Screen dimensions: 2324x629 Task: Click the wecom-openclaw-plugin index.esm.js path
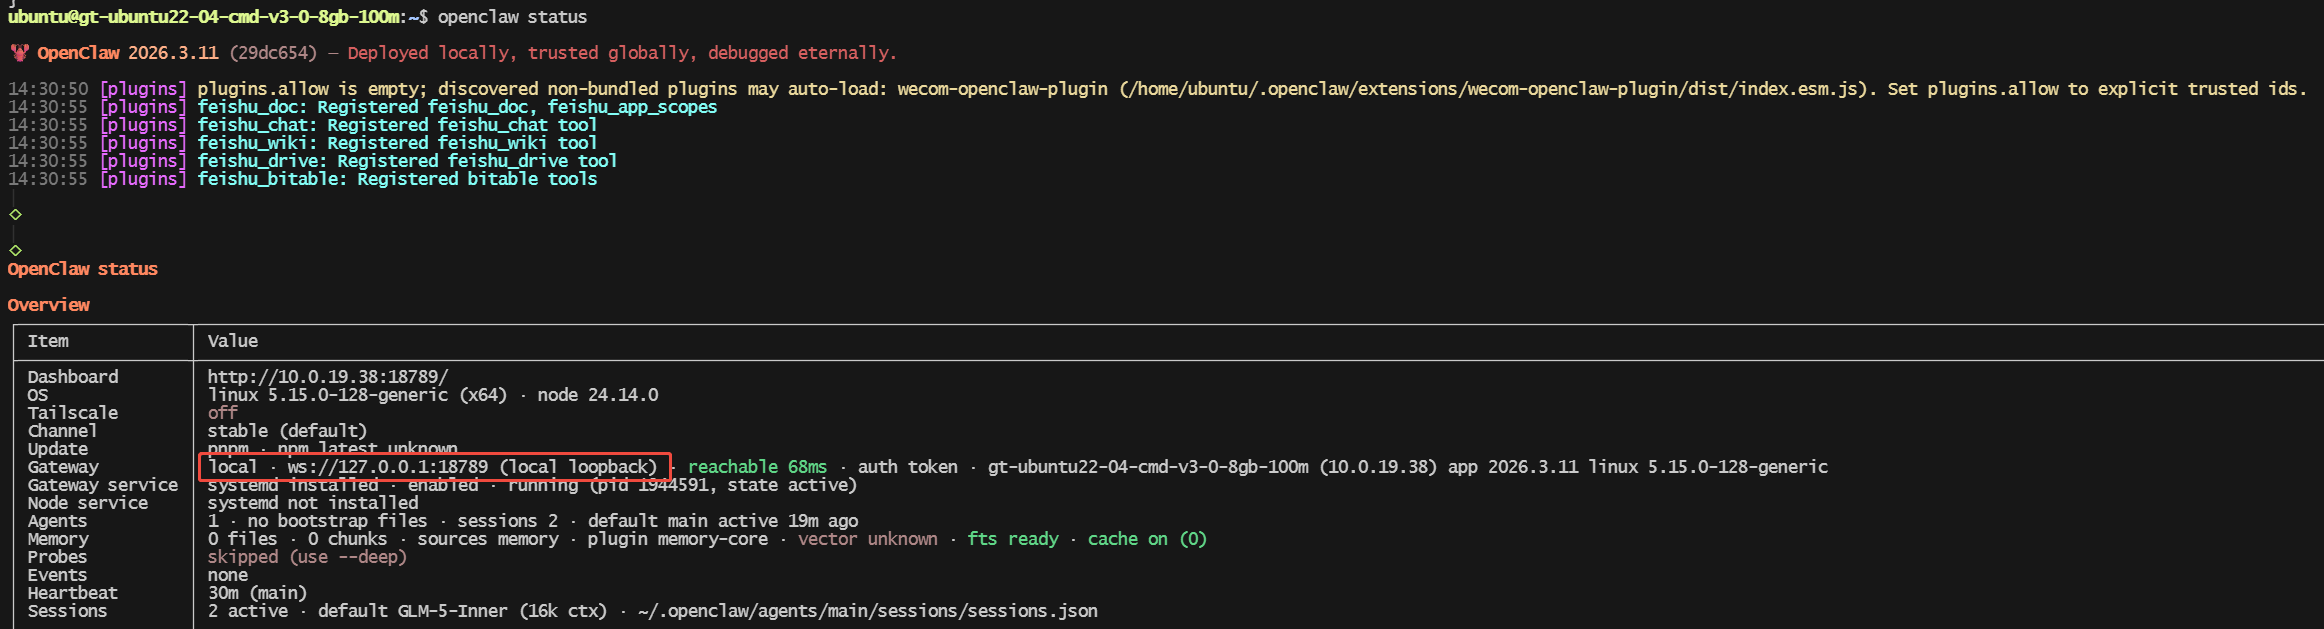1497,89
